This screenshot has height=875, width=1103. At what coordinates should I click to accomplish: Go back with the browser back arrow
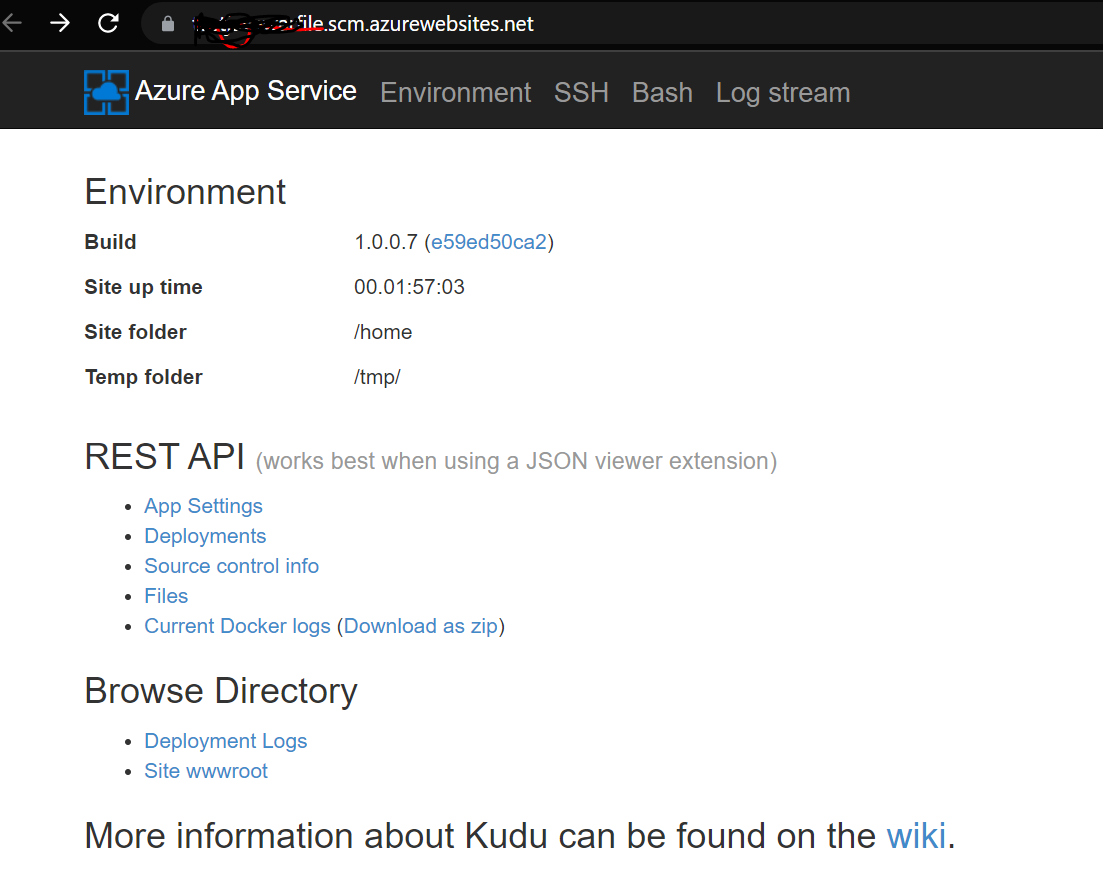(x=12, y=23)
